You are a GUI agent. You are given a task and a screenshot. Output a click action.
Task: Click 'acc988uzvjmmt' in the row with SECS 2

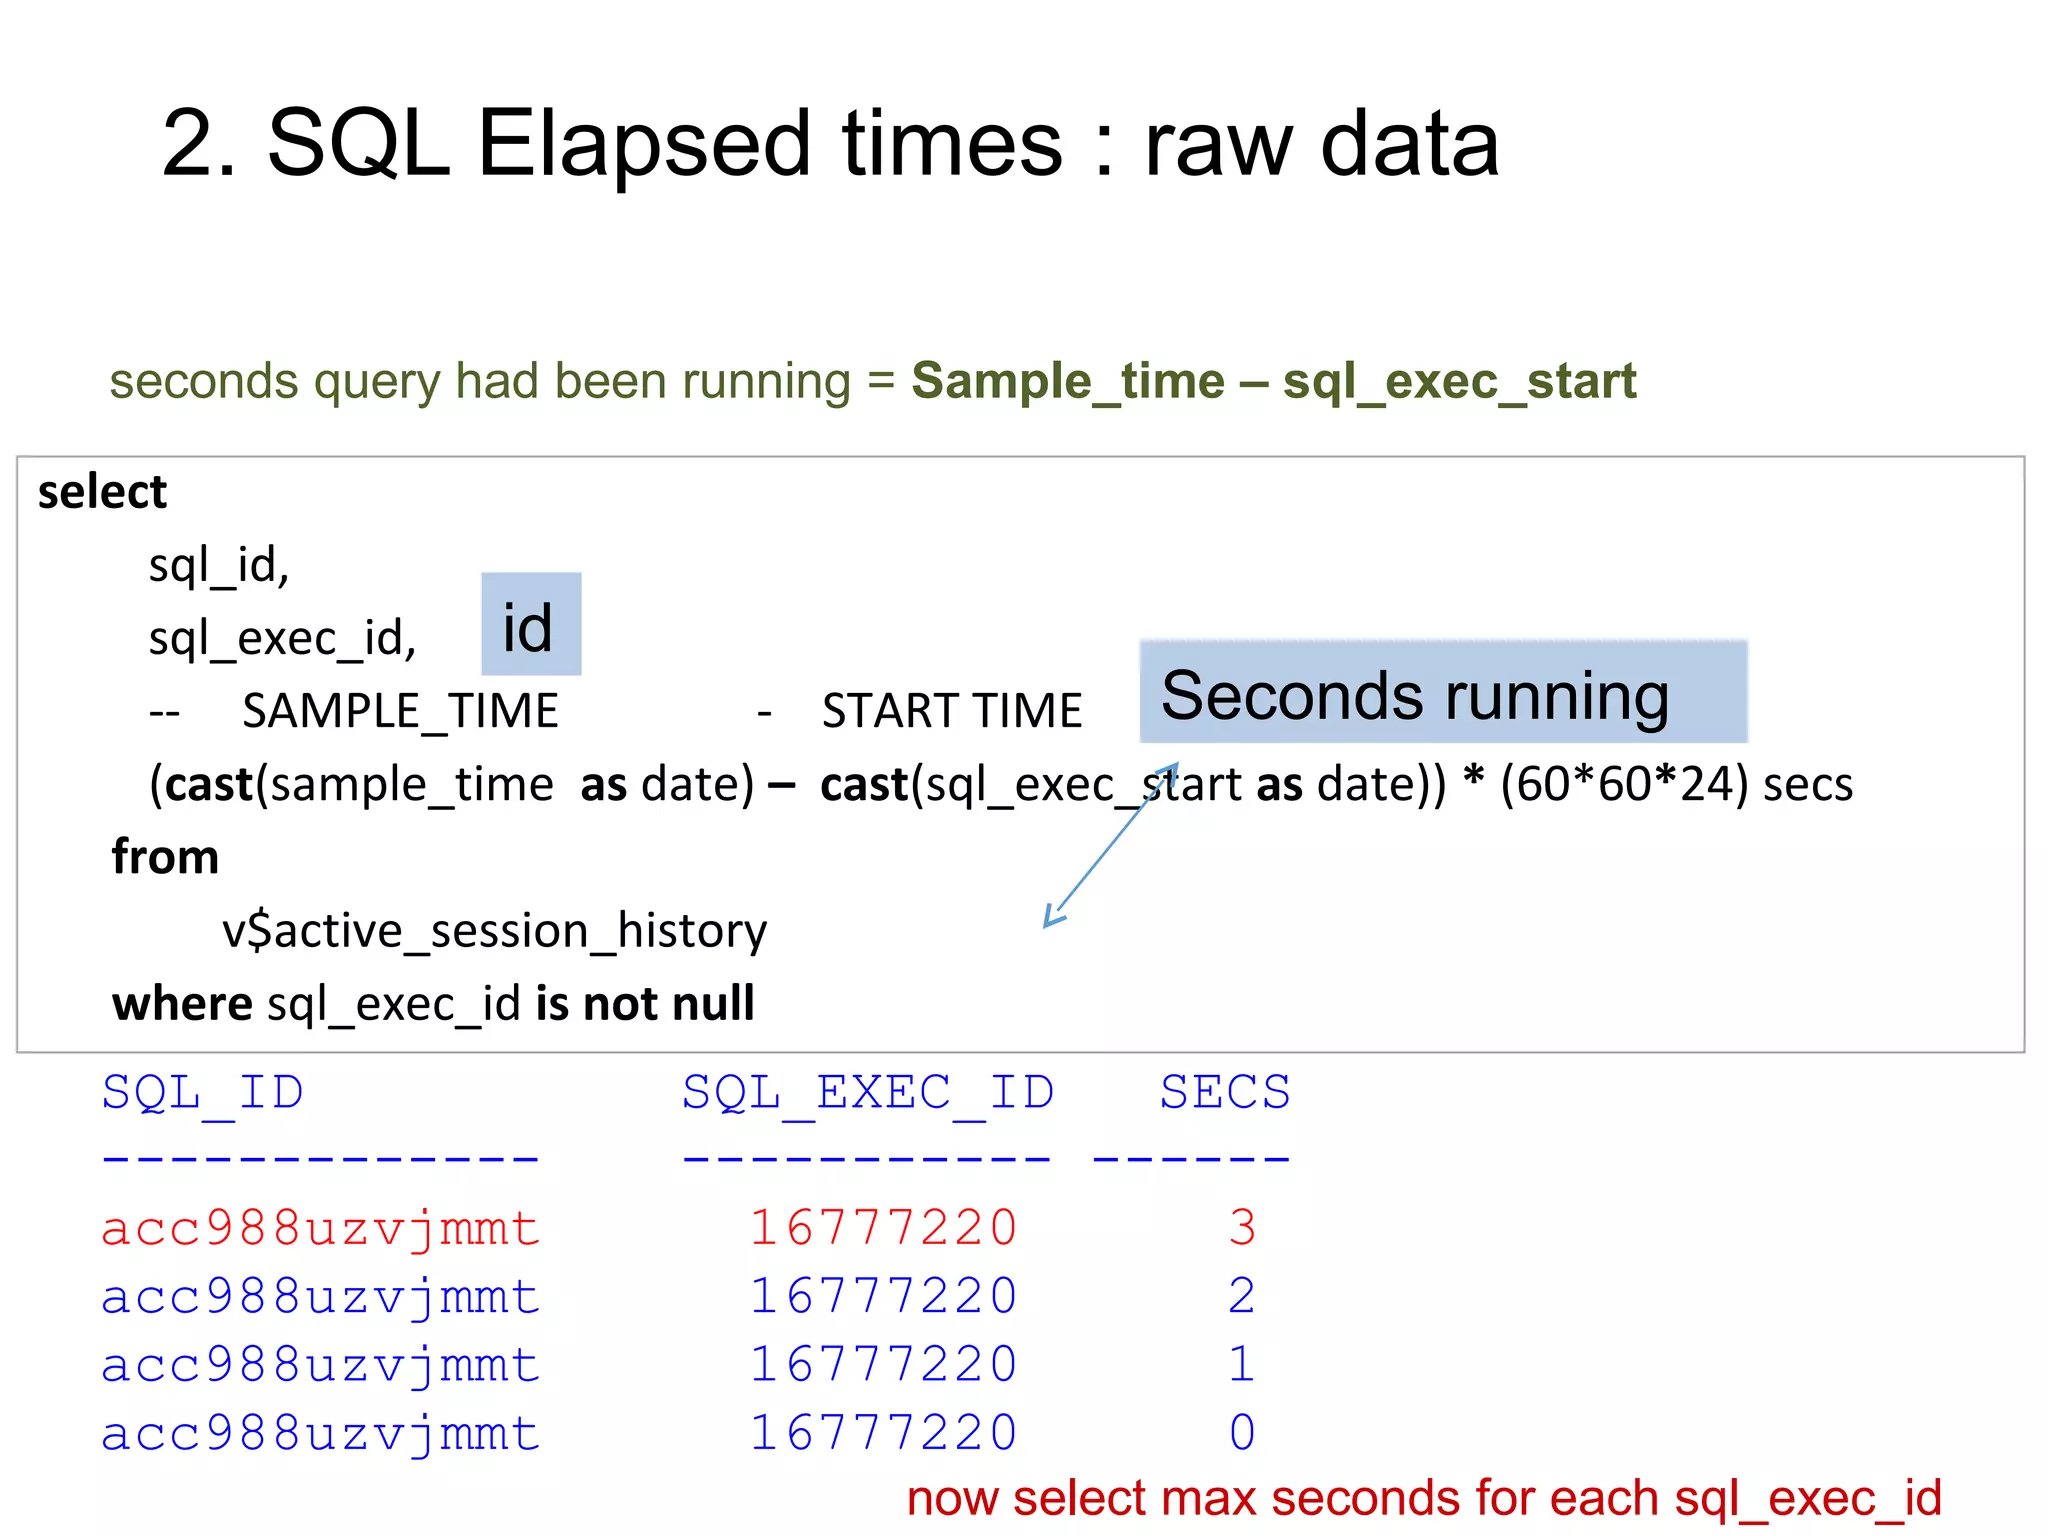tap(320, 1298)
